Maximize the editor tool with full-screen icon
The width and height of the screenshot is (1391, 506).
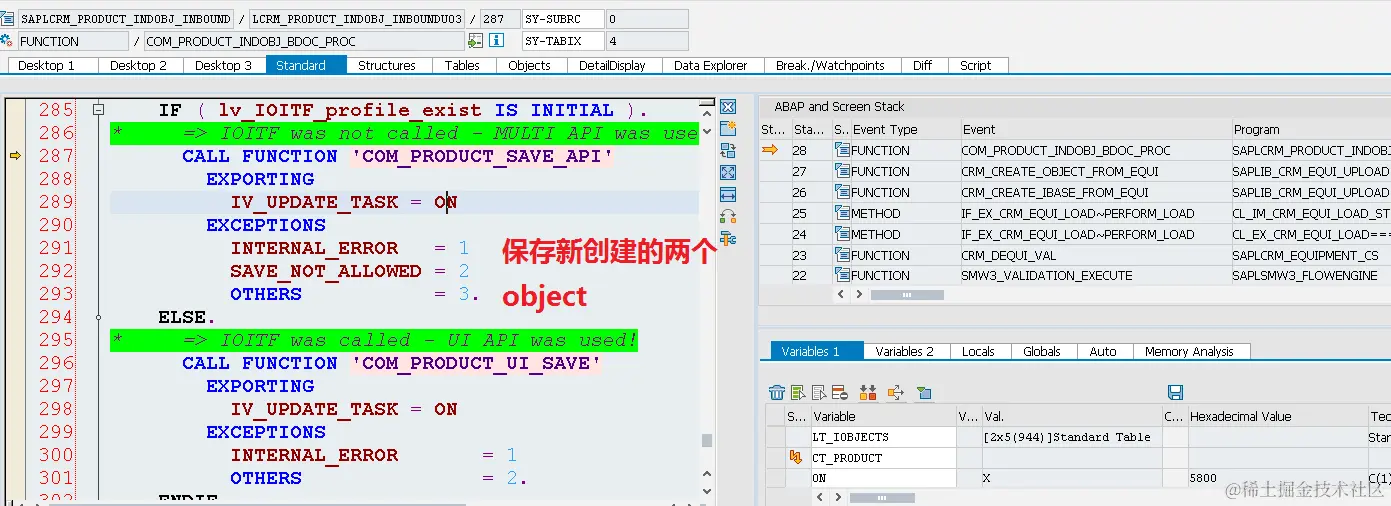pyautogui.click(x=728, y=173)
